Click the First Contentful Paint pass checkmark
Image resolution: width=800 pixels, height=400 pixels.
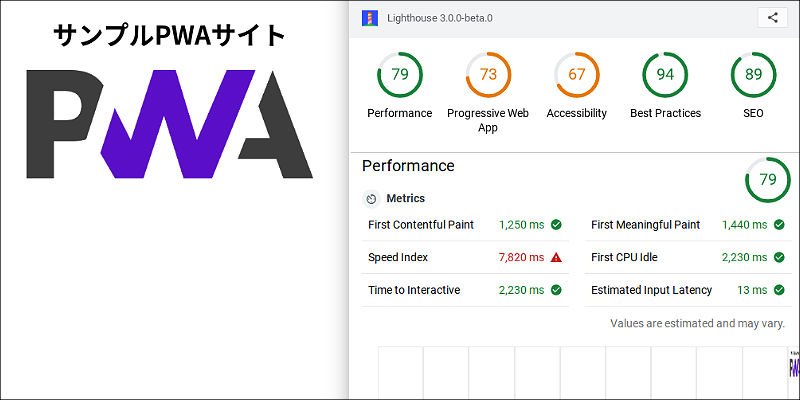[x=556, y=224]
